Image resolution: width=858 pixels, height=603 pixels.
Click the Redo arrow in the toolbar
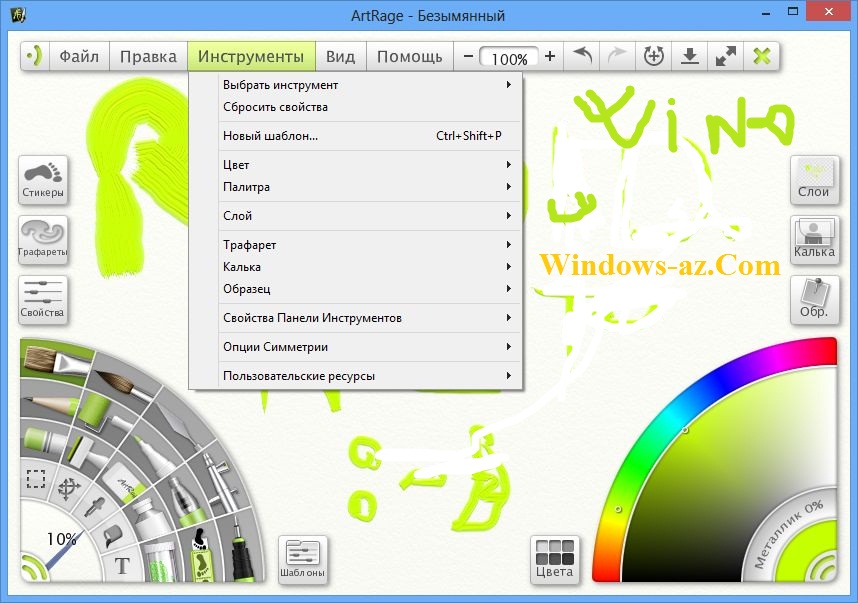617,56
